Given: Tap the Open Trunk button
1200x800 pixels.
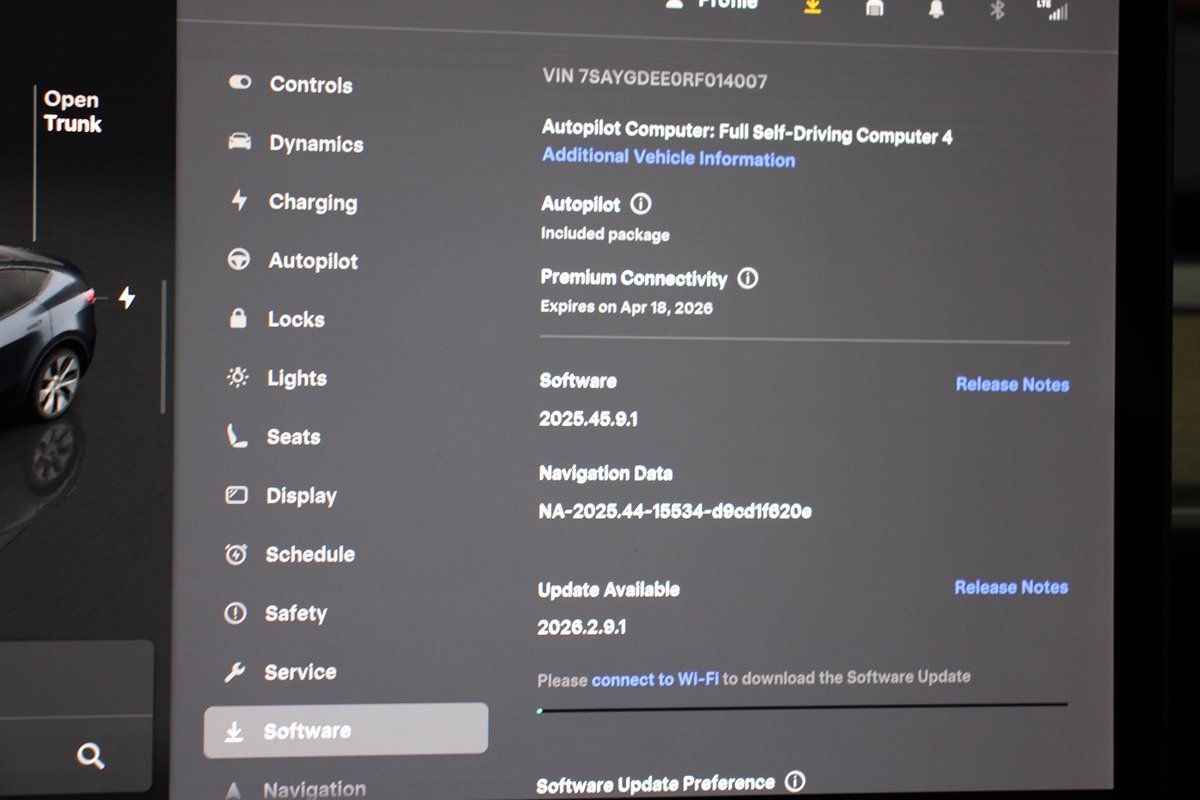Looking at the screenshot, I should pos(72,111).
